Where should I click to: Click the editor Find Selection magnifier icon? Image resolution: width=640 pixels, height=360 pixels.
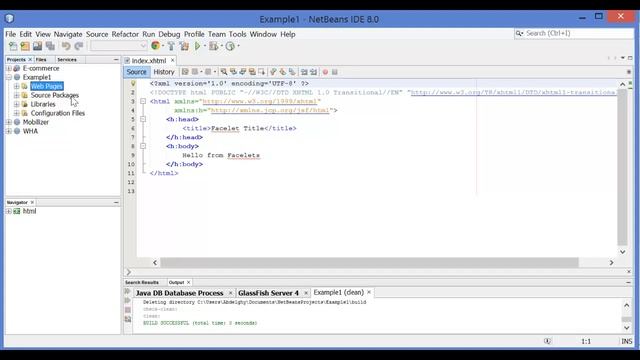pyautogui.click(x=224, y=72)
